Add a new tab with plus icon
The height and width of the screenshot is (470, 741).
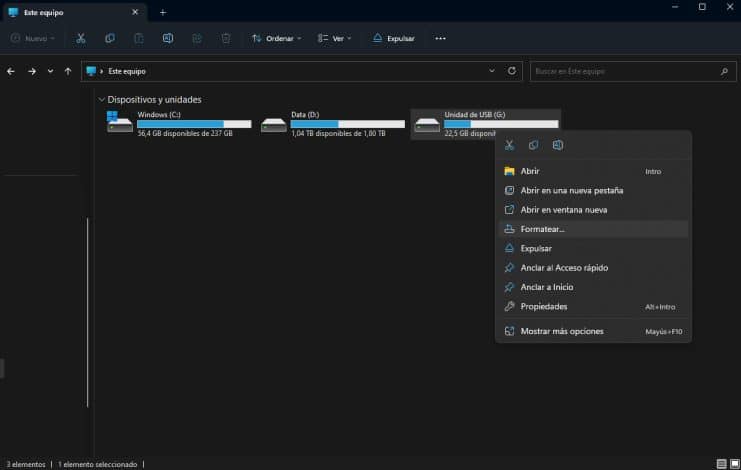pyautogui.click(x=163, y=12)
